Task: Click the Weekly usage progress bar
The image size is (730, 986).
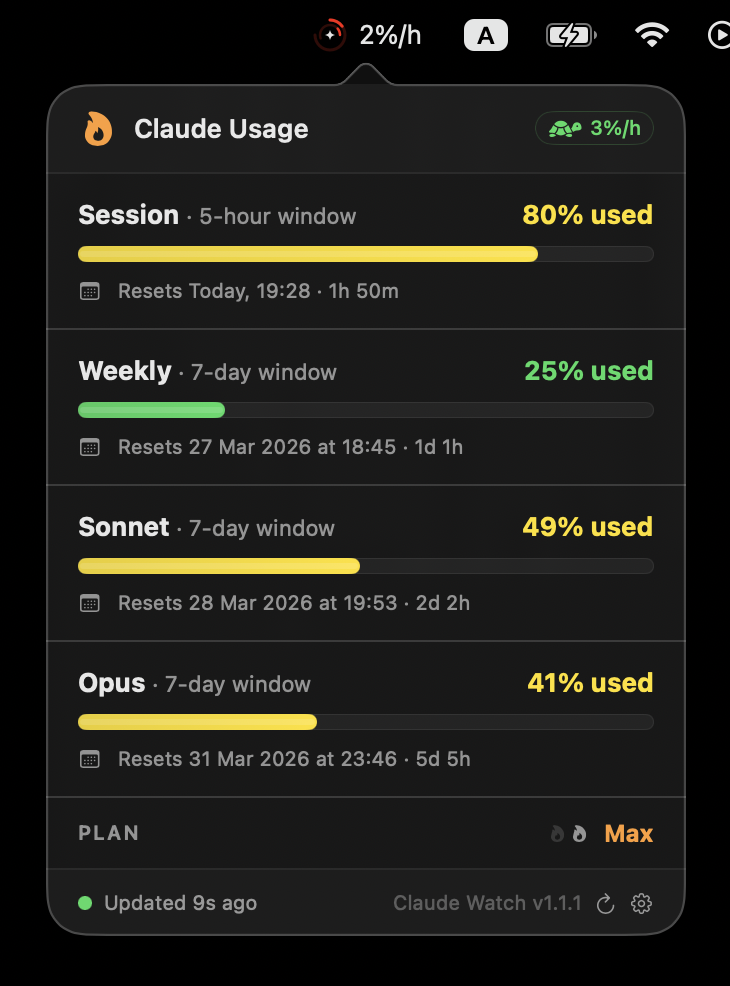Action: click(x=366, y=410)
